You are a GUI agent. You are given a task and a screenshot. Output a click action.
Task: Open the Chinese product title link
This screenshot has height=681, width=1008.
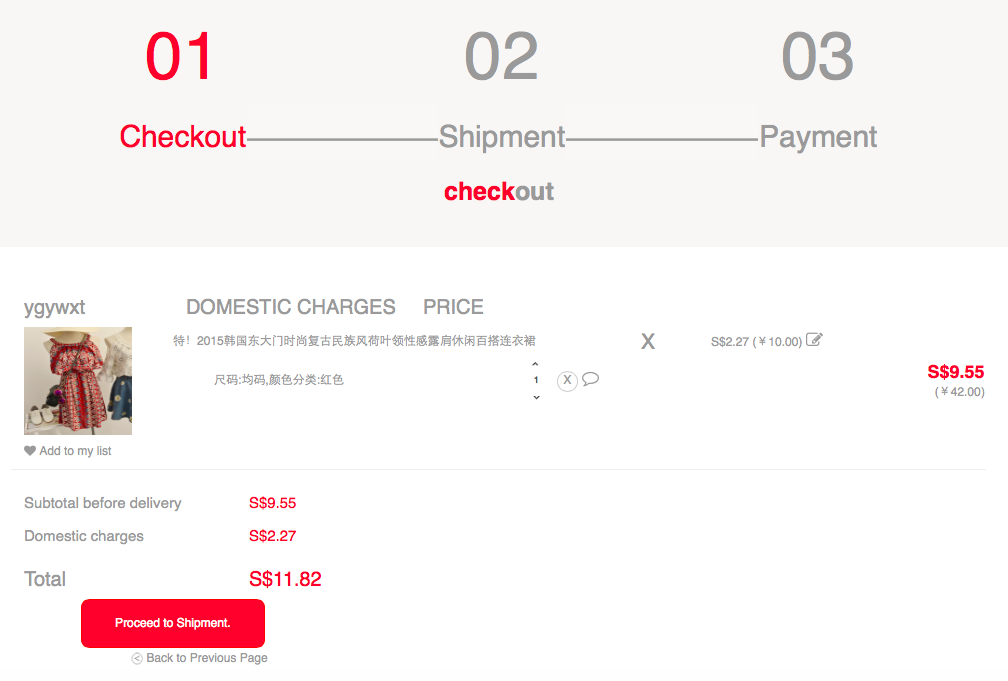(354, 341)
